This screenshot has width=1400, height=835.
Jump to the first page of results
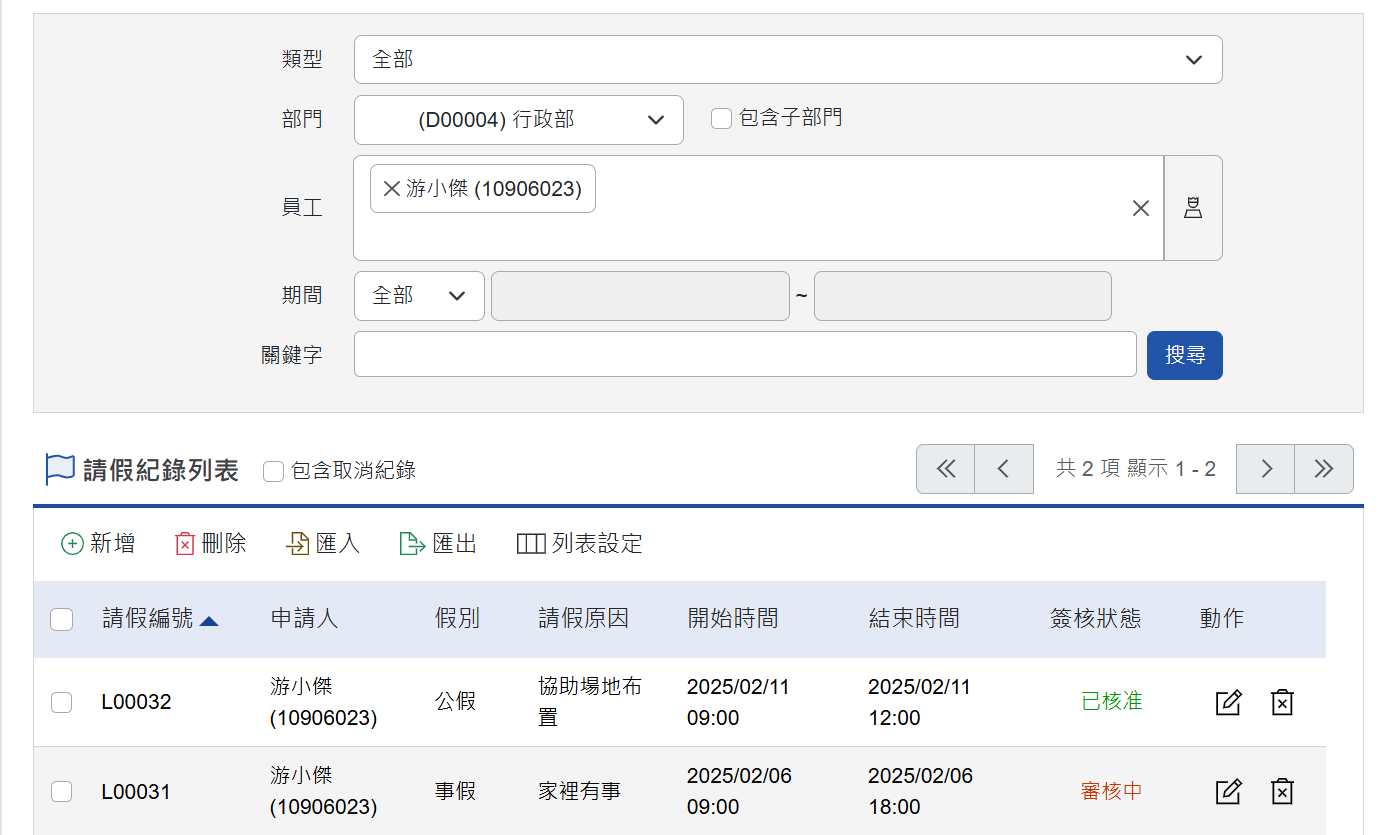(945, 469)
